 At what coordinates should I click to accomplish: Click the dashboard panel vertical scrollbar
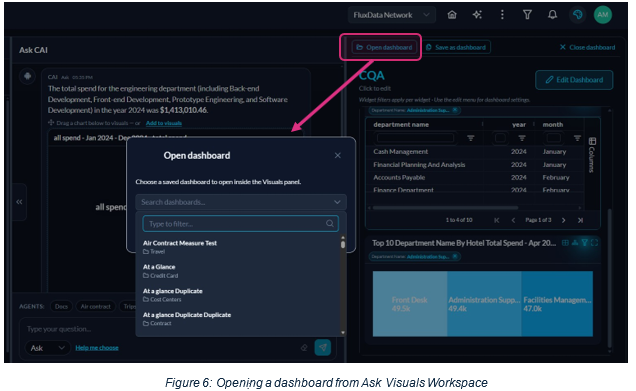click(x=609, y=278)
